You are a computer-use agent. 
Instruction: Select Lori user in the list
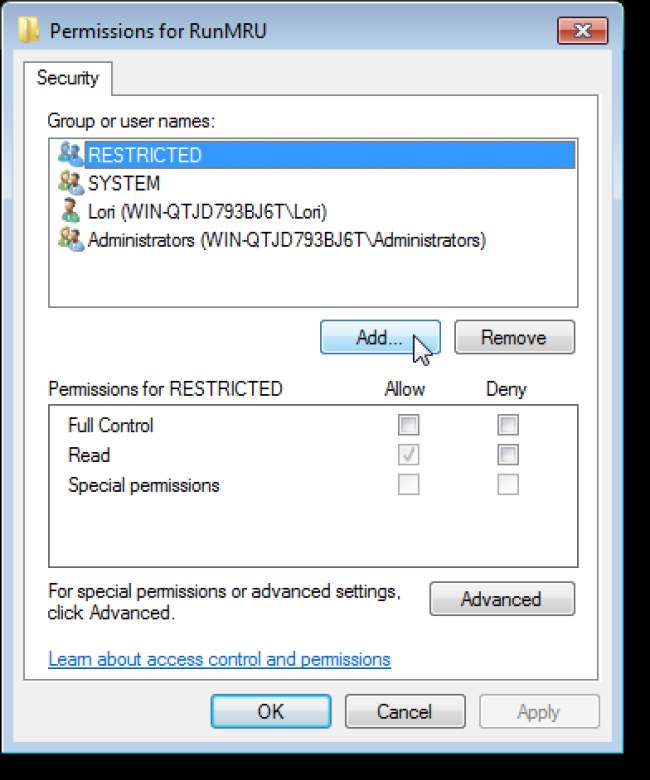(x=207, y=212)
